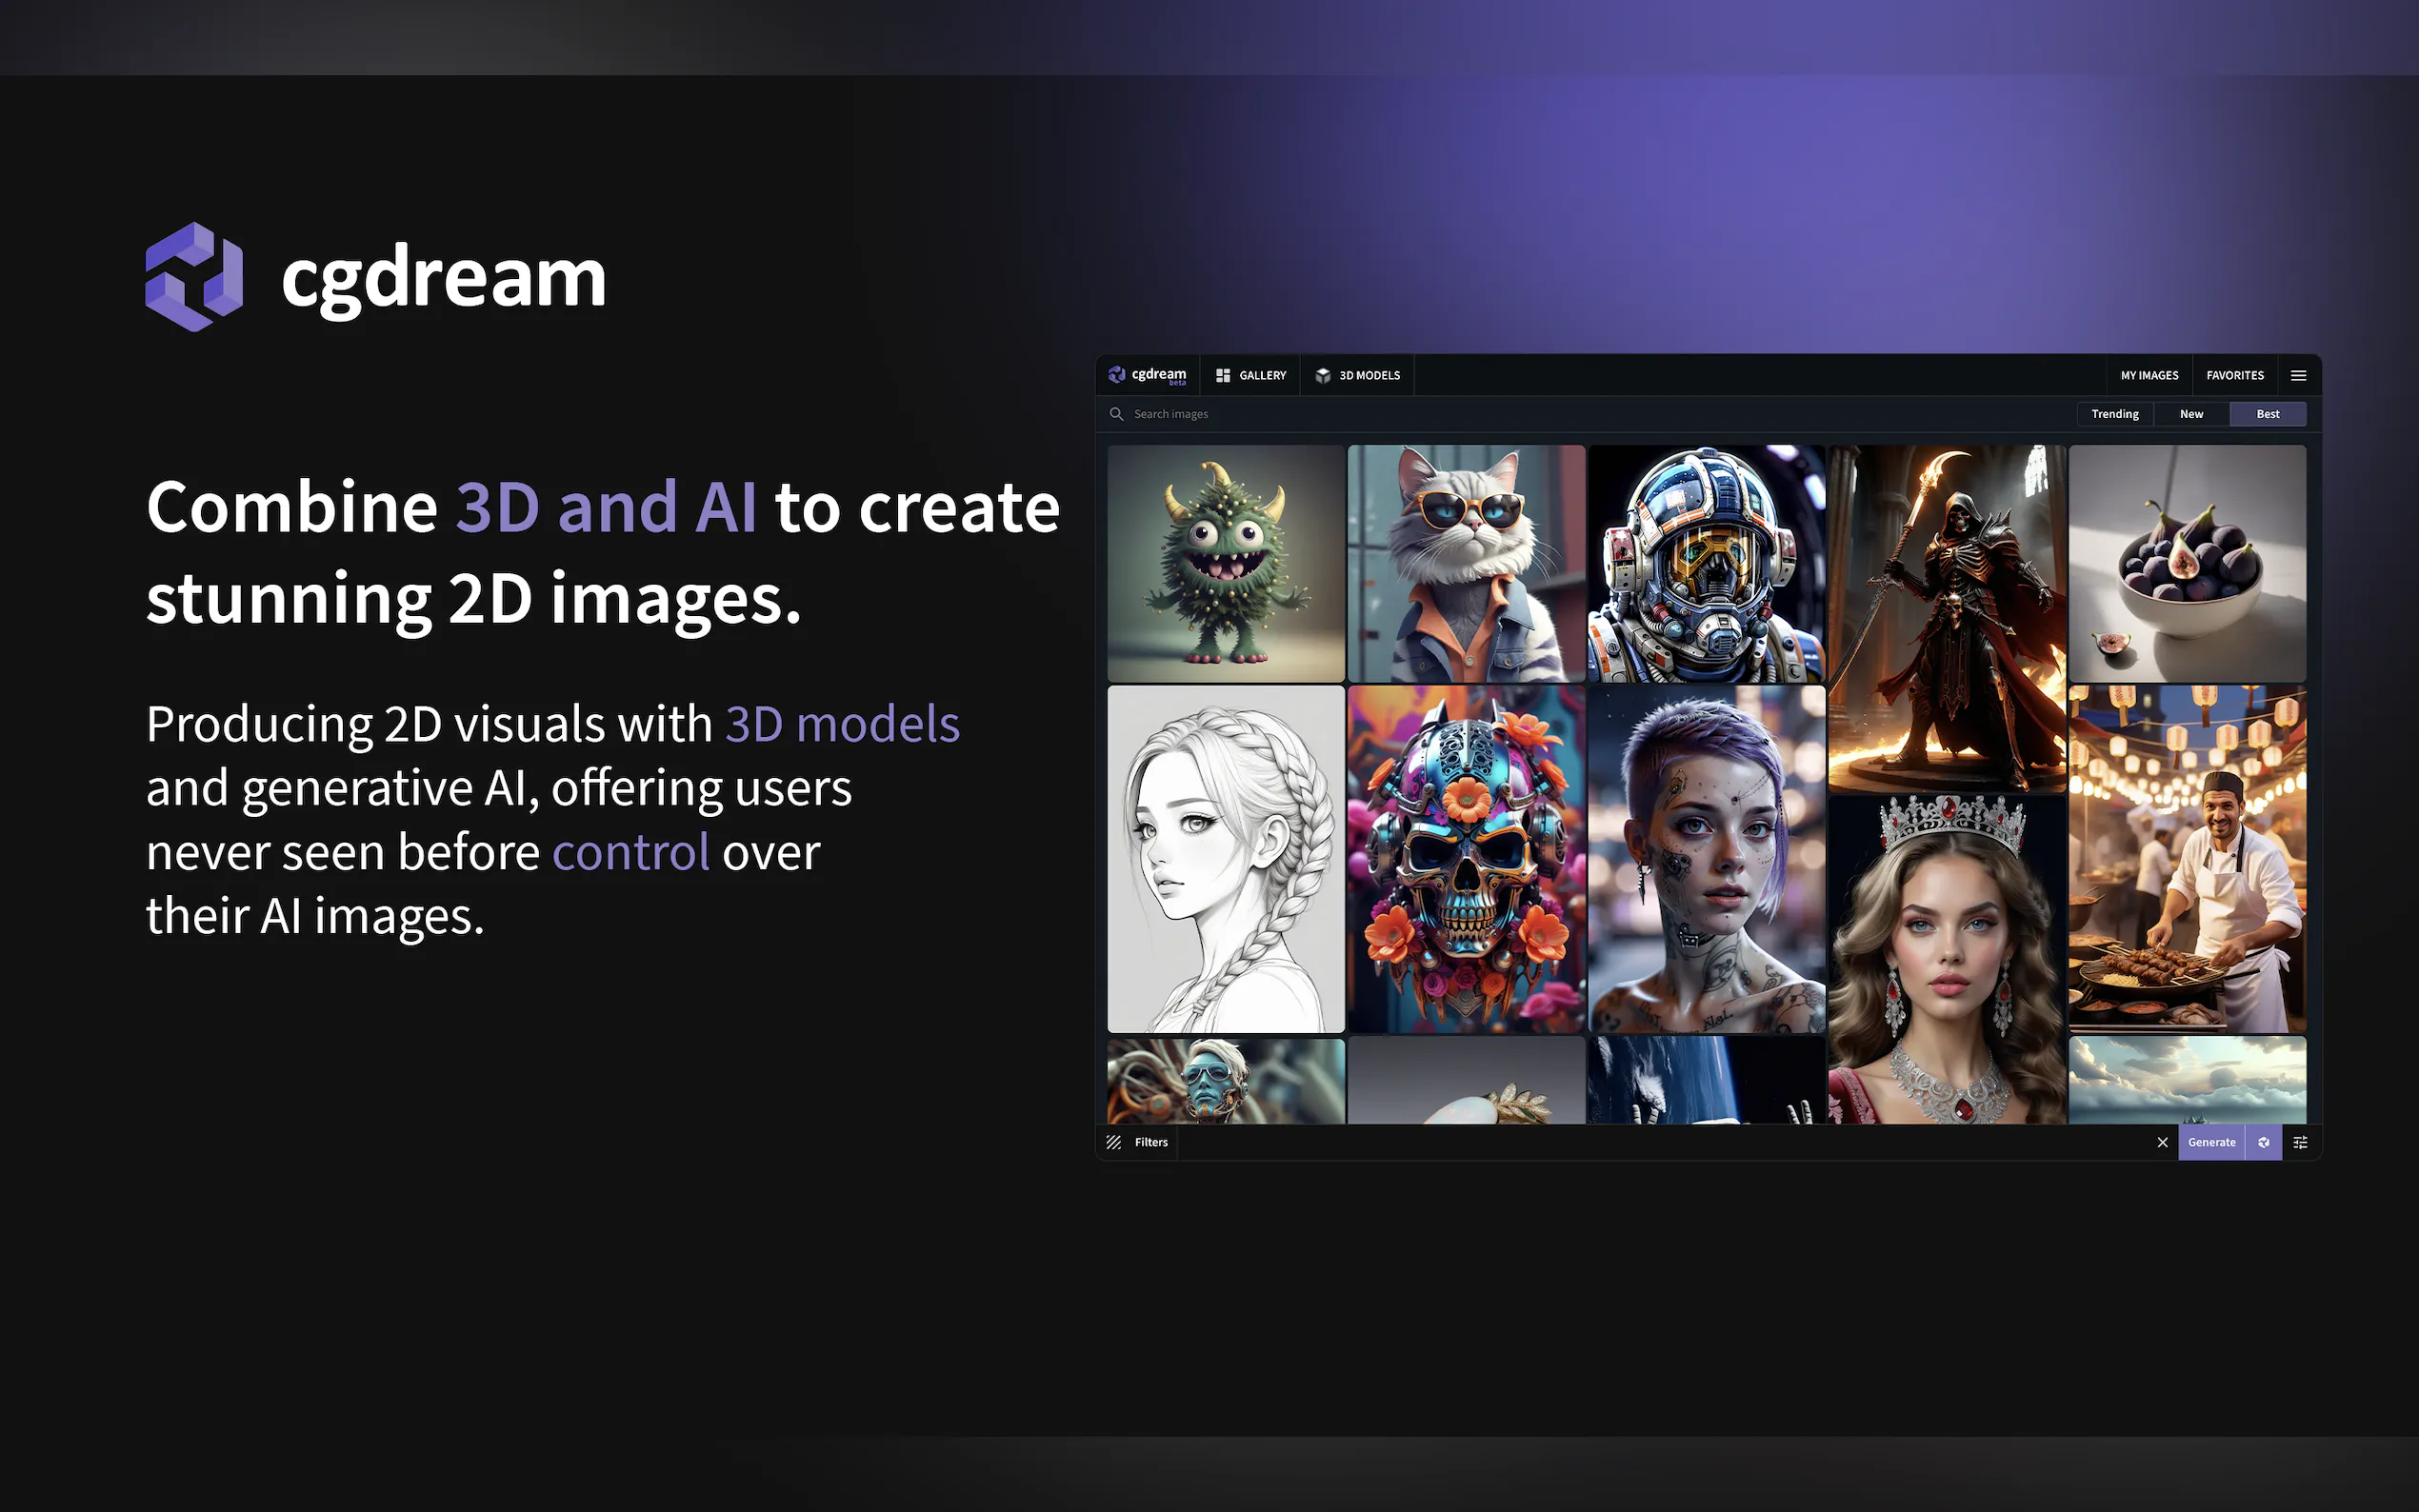Open the hamburger menu icon

click(x=2298, y=375)
